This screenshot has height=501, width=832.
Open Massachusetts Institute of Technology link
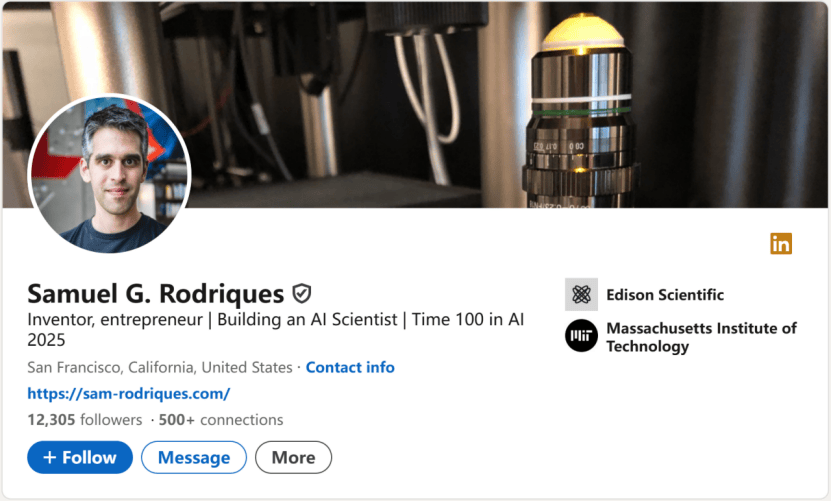pos(701,337)
